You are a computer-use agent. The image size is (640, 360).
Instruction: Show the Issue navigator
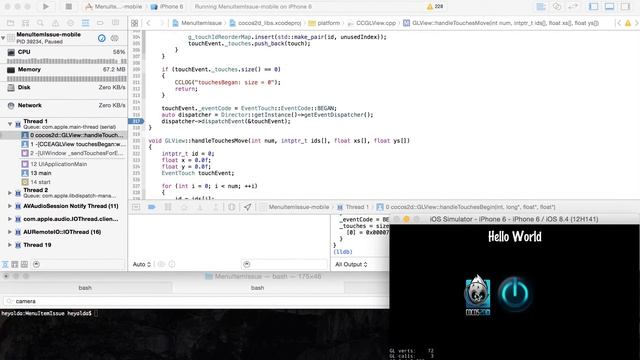click(55, 23)
